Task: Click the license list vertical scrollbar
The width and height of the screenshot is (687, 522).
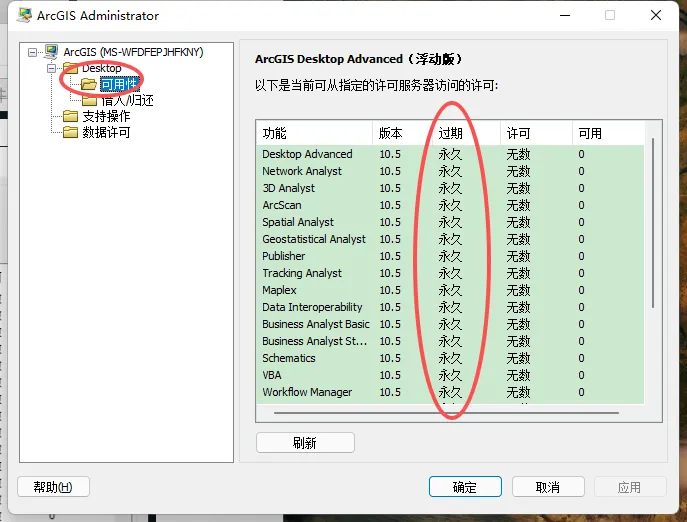Action: pos(653,223)
